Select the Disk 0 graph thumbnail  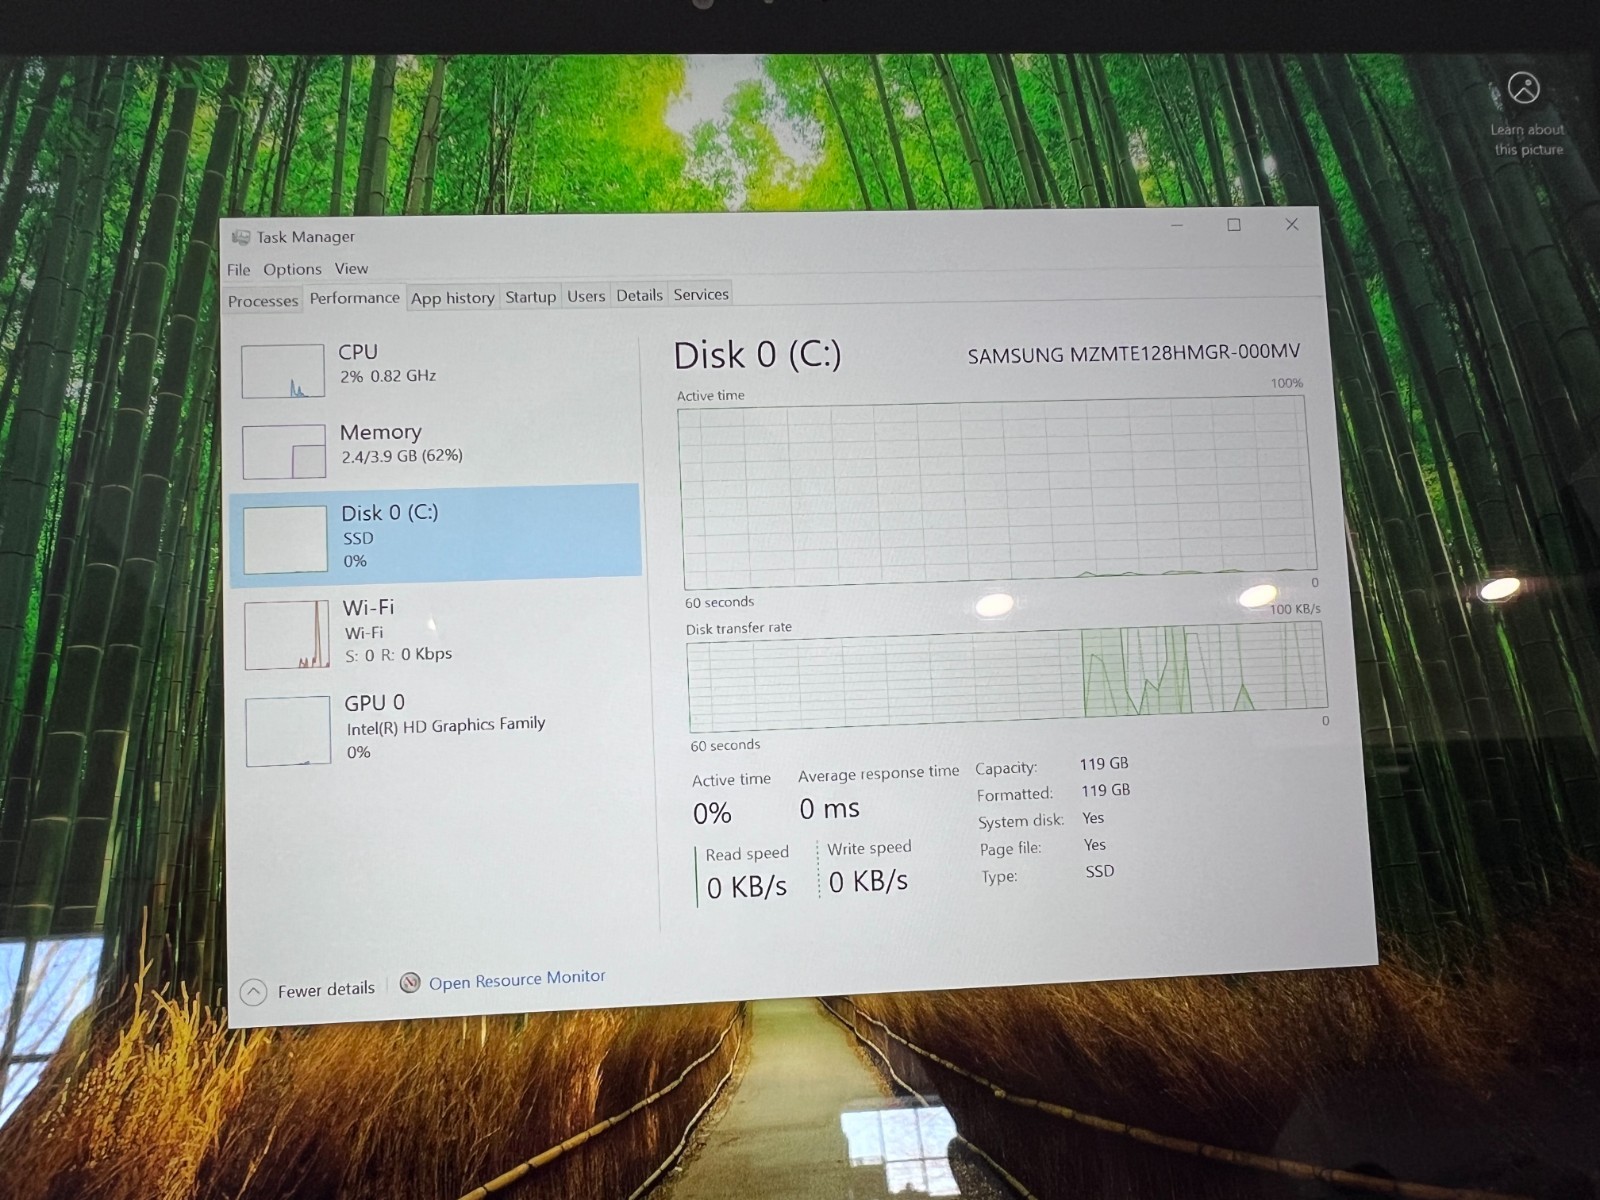click(285, 540)
